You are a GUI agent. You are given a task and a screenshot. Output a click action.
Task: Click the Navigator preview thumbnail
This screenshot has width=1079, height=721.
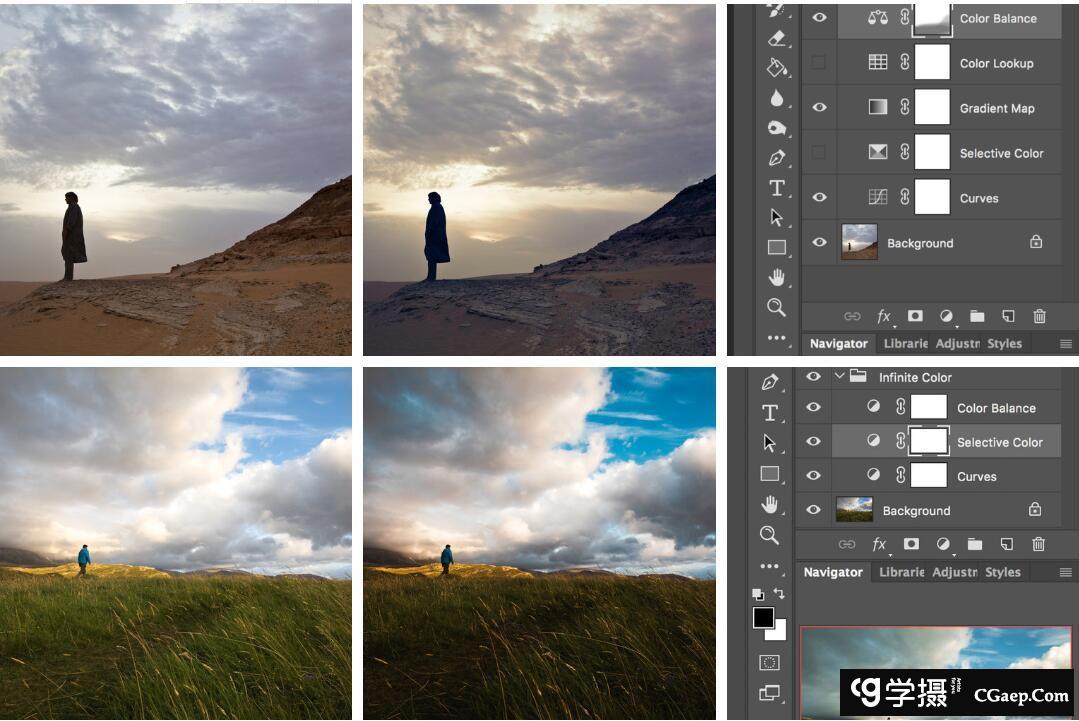(x=935, y=660)
